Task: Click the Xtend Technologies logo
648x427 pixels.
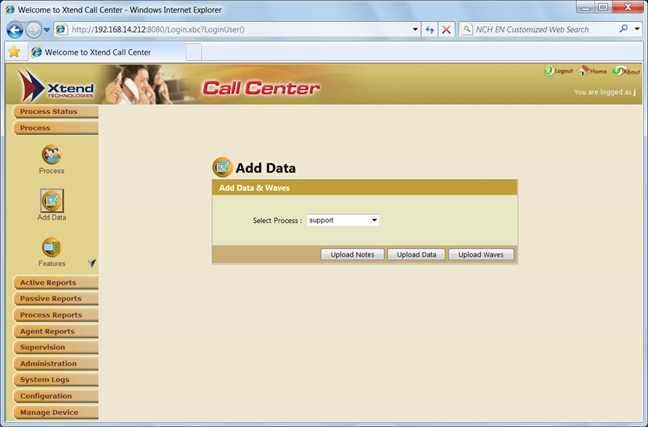Action: pyautogui.click(x=56, y=86)
